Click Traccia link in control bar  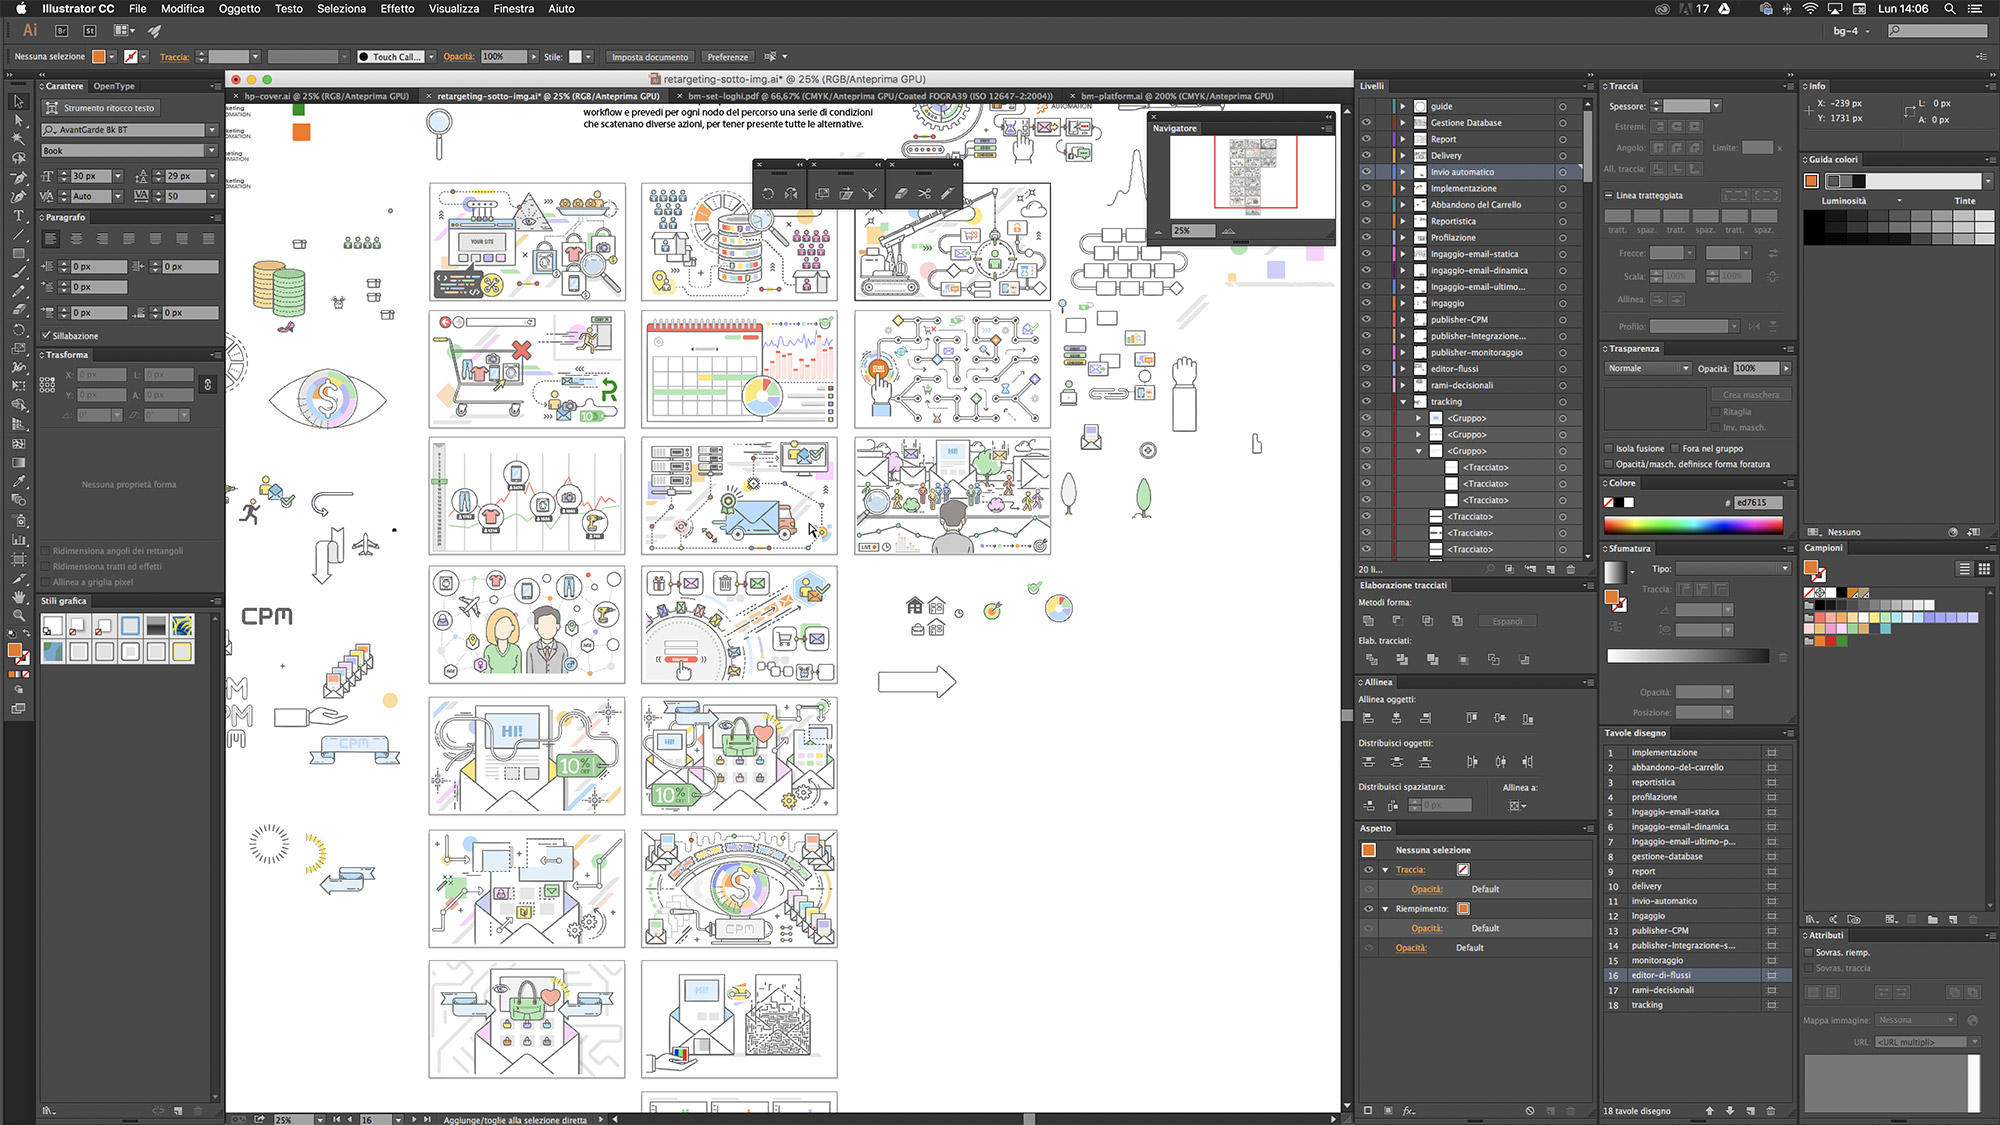point(174,57)
